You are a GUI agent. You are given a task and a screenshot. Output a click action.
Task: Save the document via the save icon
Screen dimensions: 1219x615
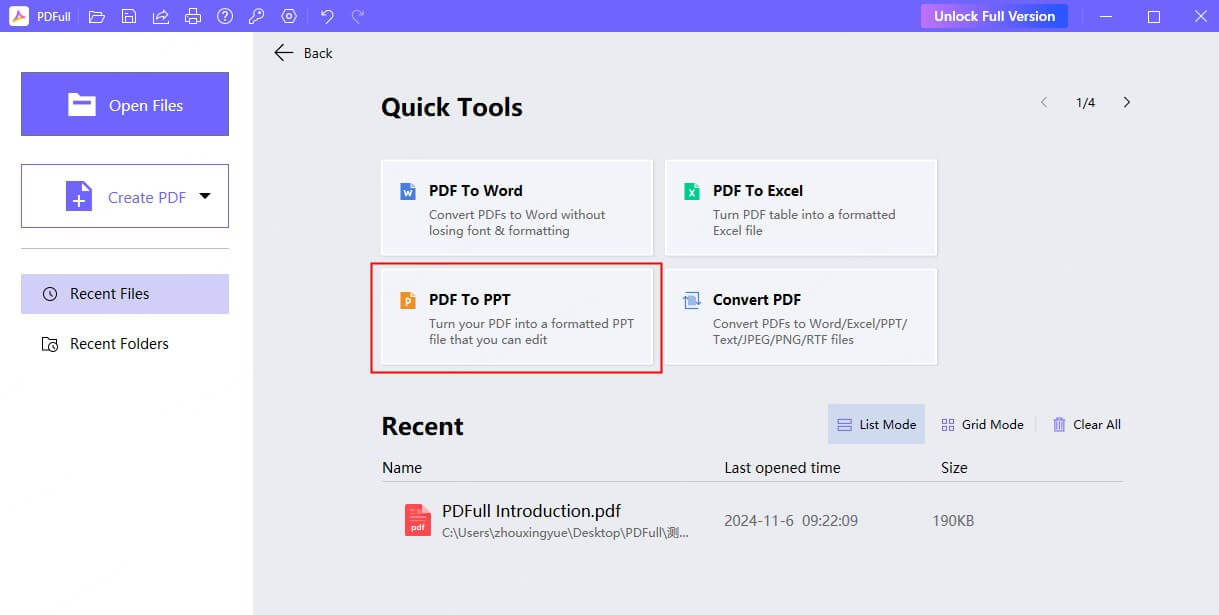coord(128,16)
